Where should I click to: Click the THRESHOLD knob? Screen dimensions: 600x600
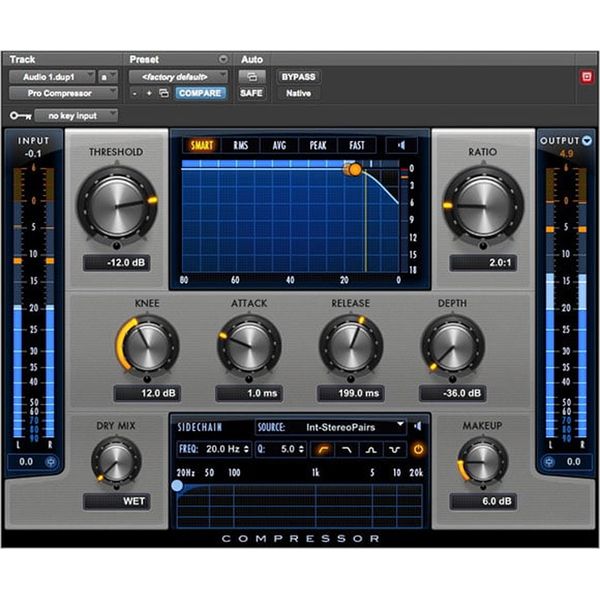pos(116,205)
